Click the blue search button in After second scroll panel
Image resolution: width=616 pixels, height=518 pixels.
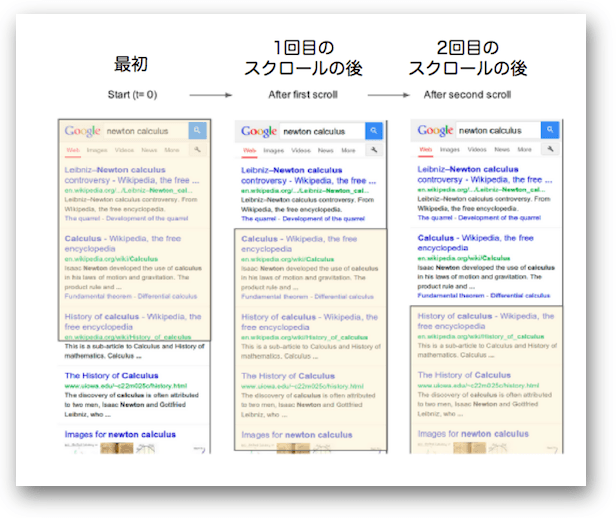550,130
